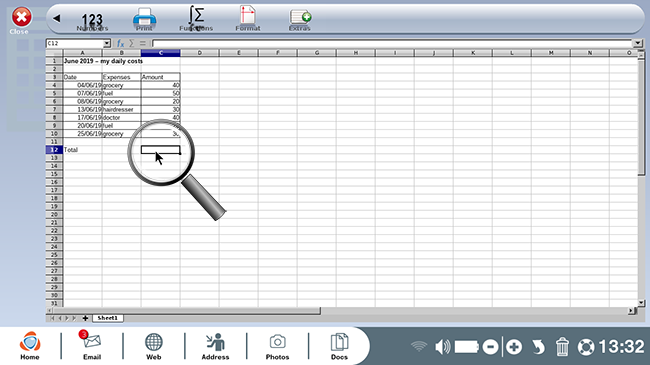Click the 'hairdresser' expense cell
The height and width of the screenshot is (365, 650).
121,109
